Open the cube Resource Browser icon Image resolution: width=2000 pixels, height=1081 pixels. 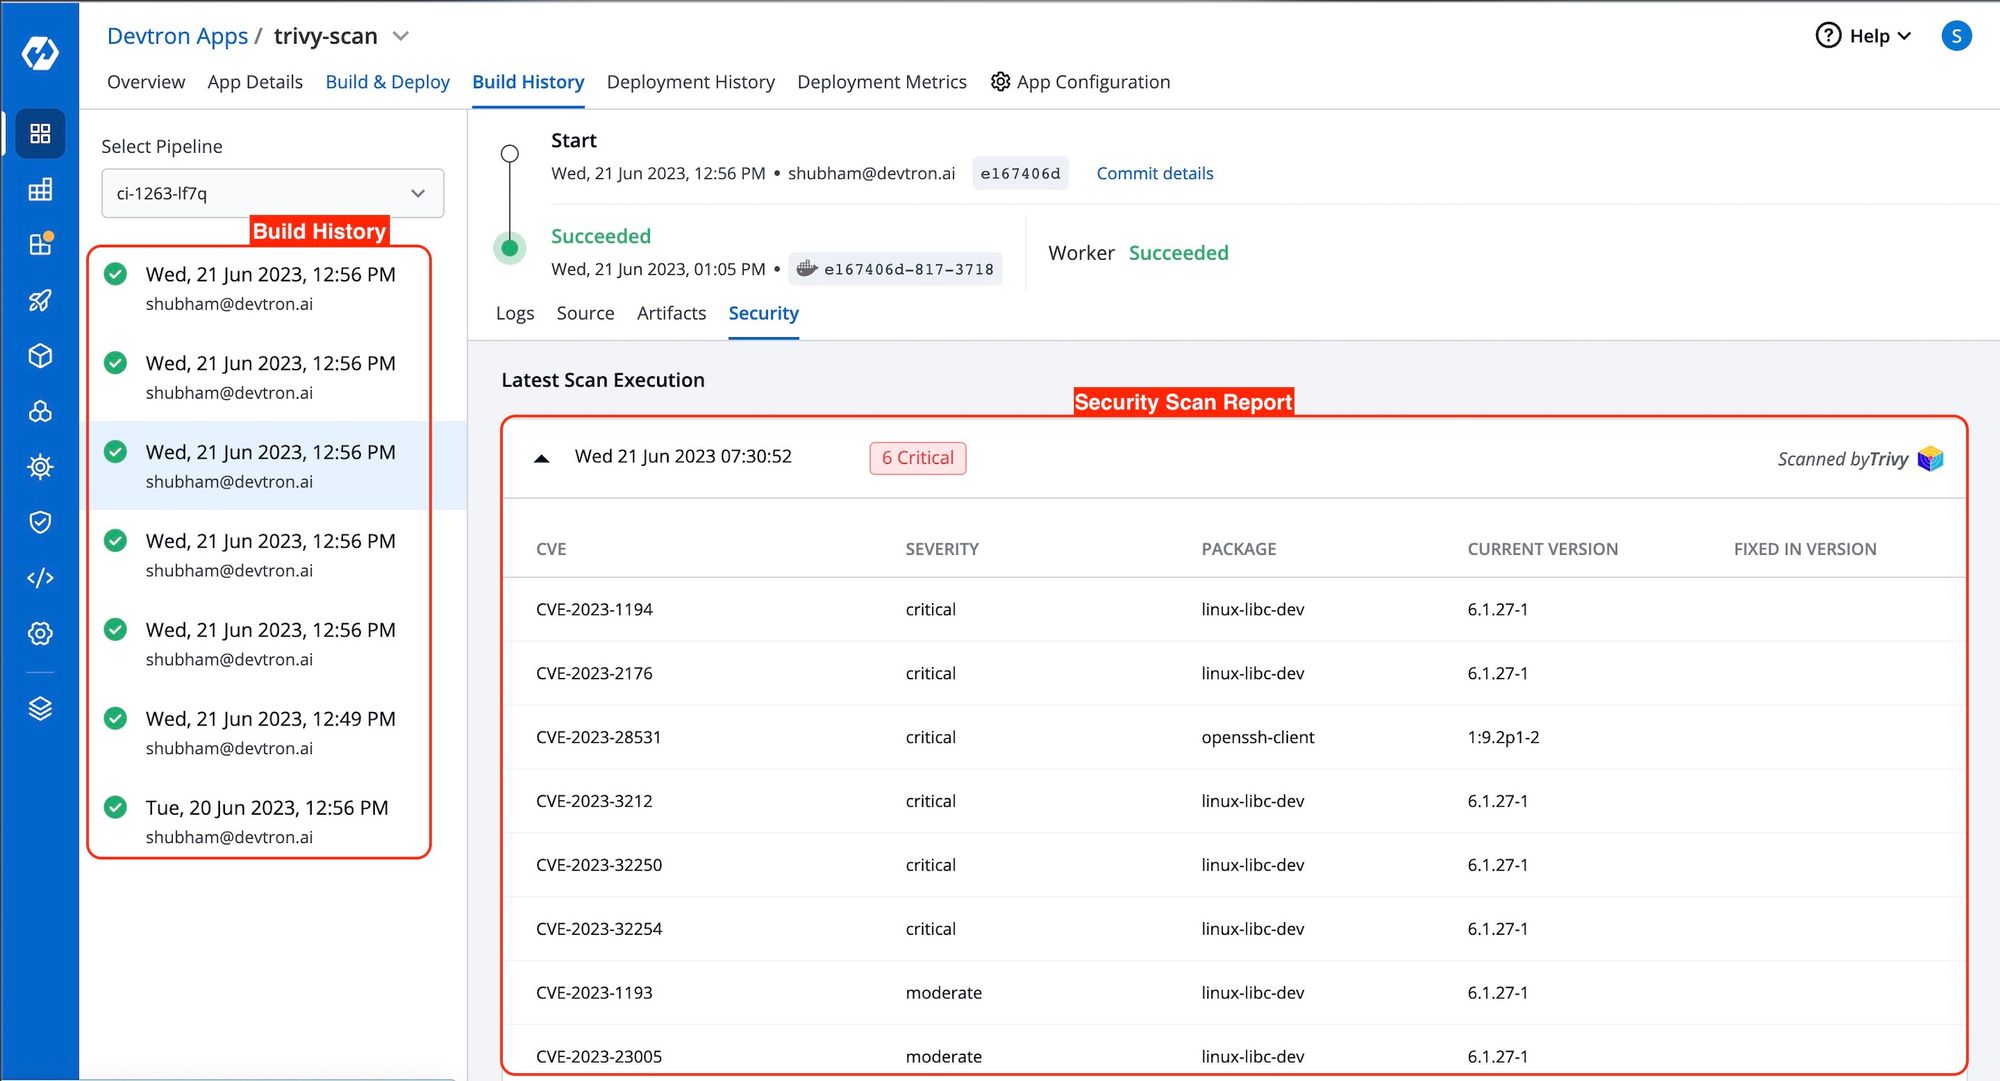tap(40, 356)
